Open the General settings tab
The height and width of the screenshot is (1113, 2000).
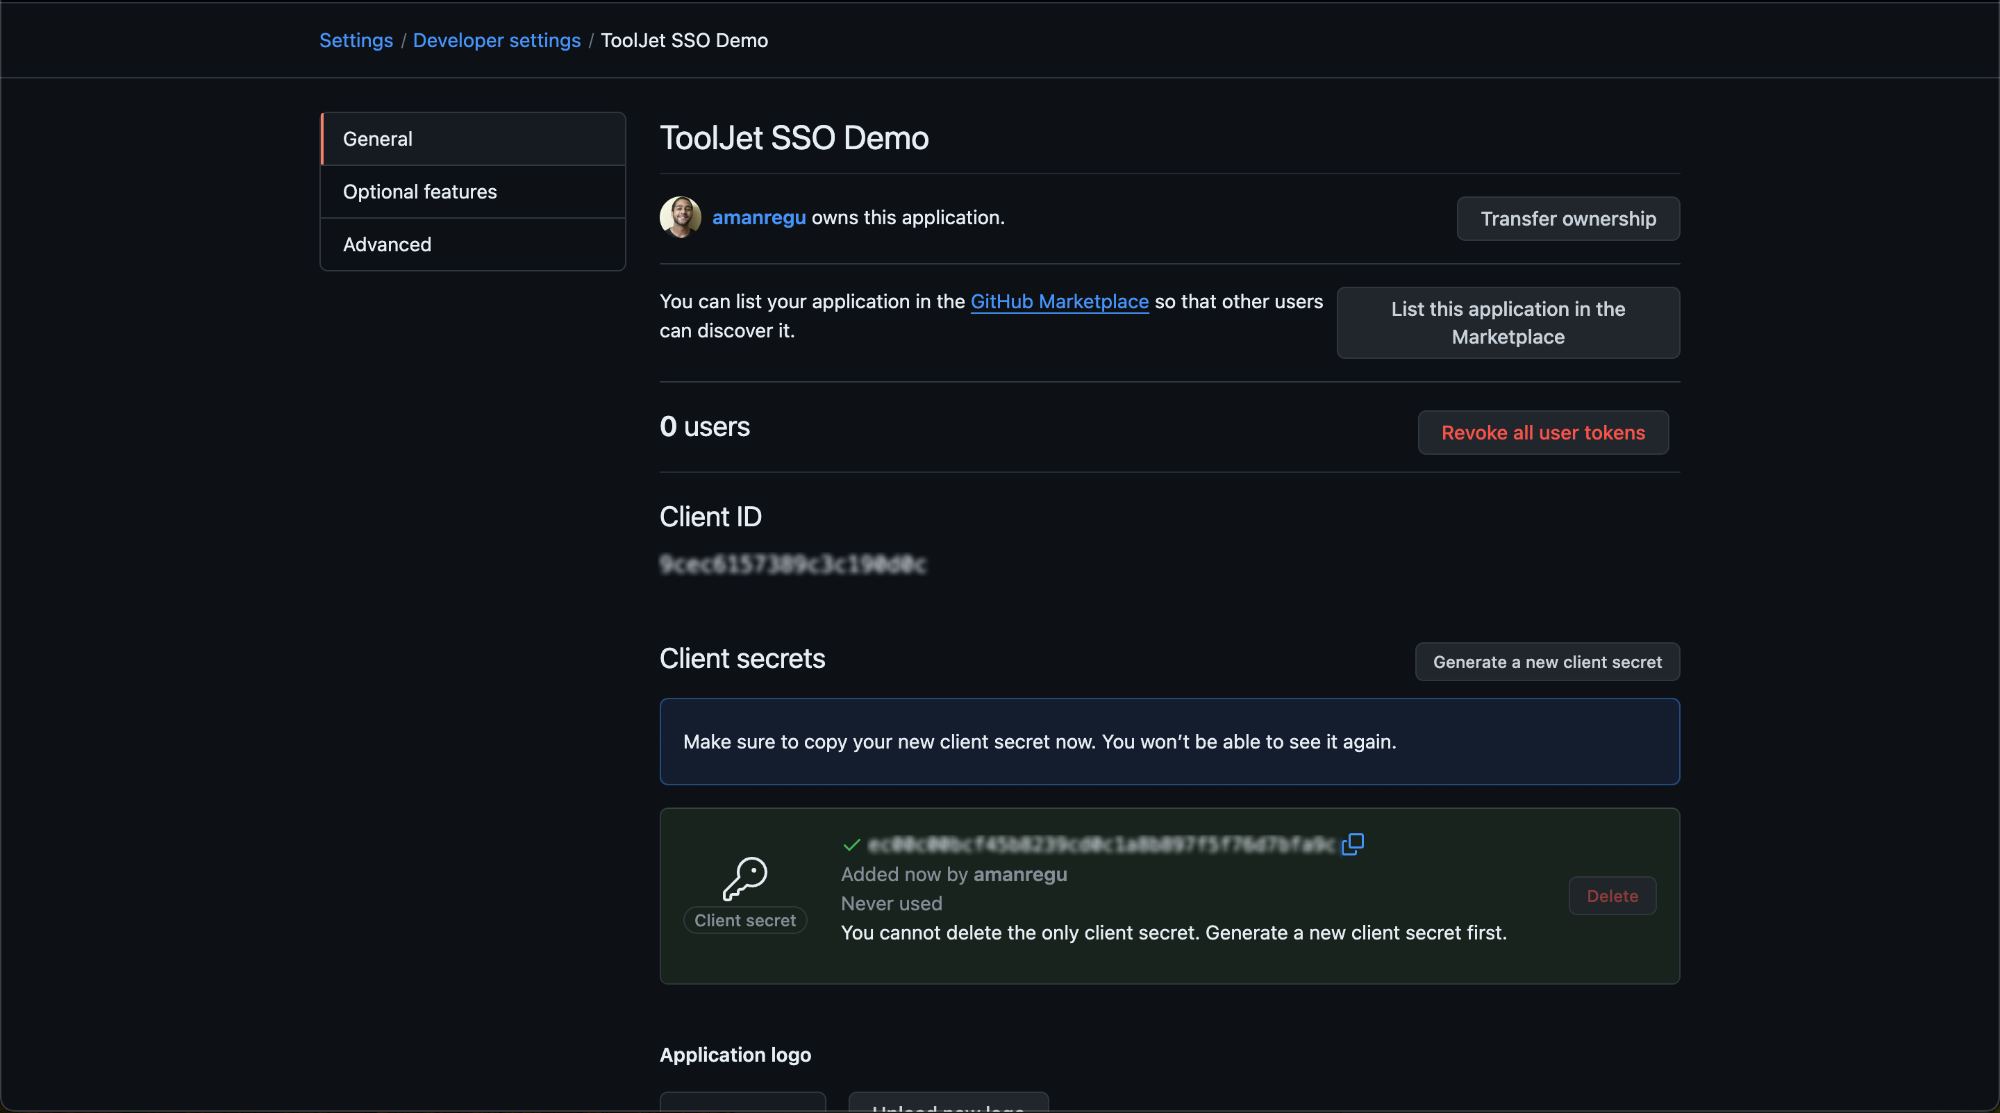473,139
